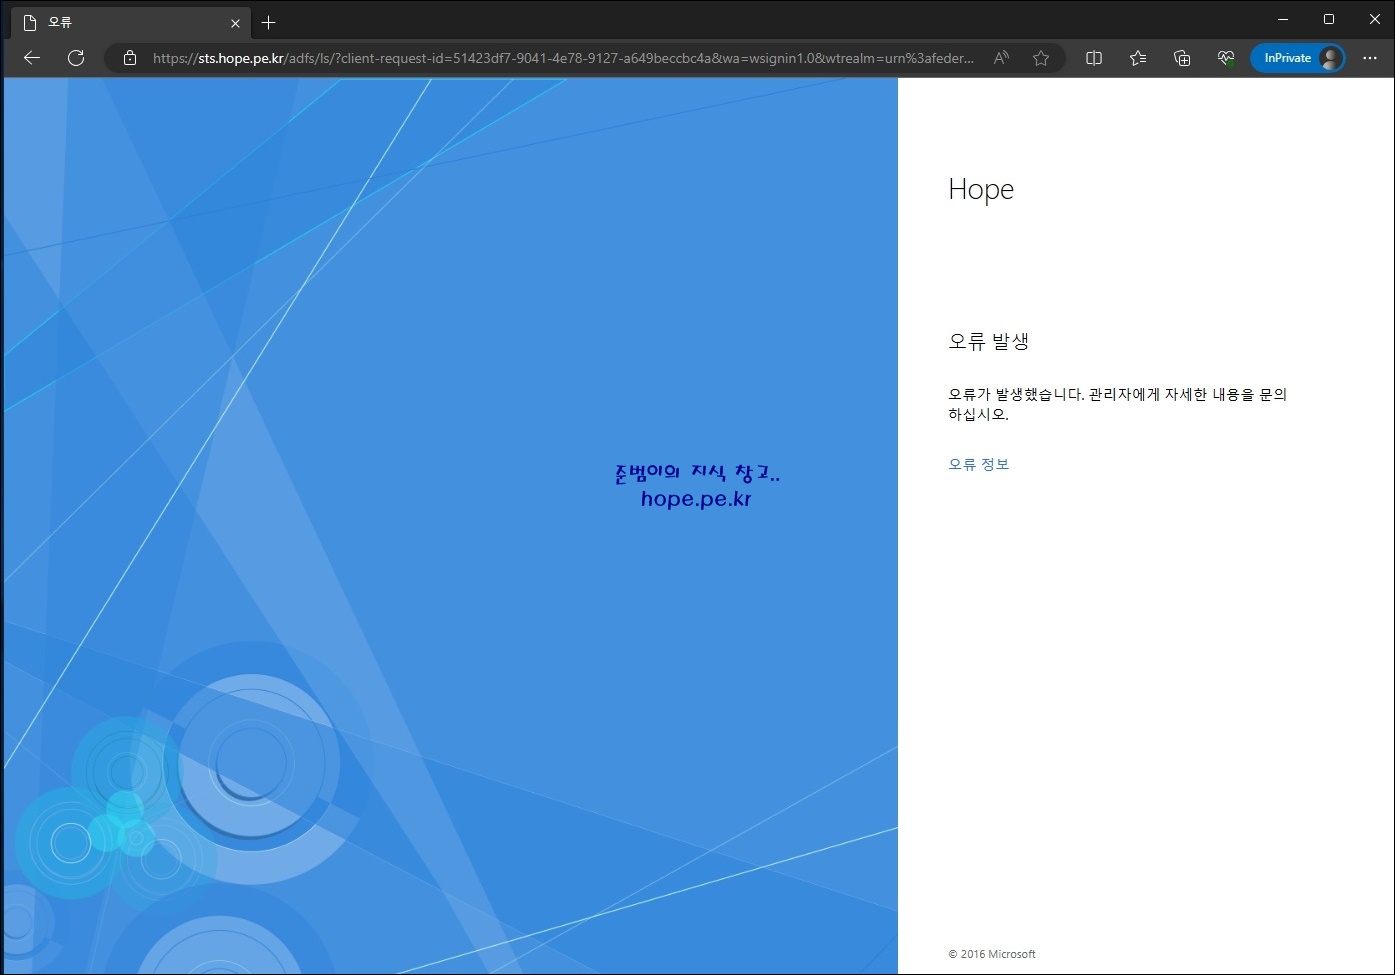The width and height of the screenshot is (1395, 975).
Task: View site security lock information
Action: (x=130, y=58)
